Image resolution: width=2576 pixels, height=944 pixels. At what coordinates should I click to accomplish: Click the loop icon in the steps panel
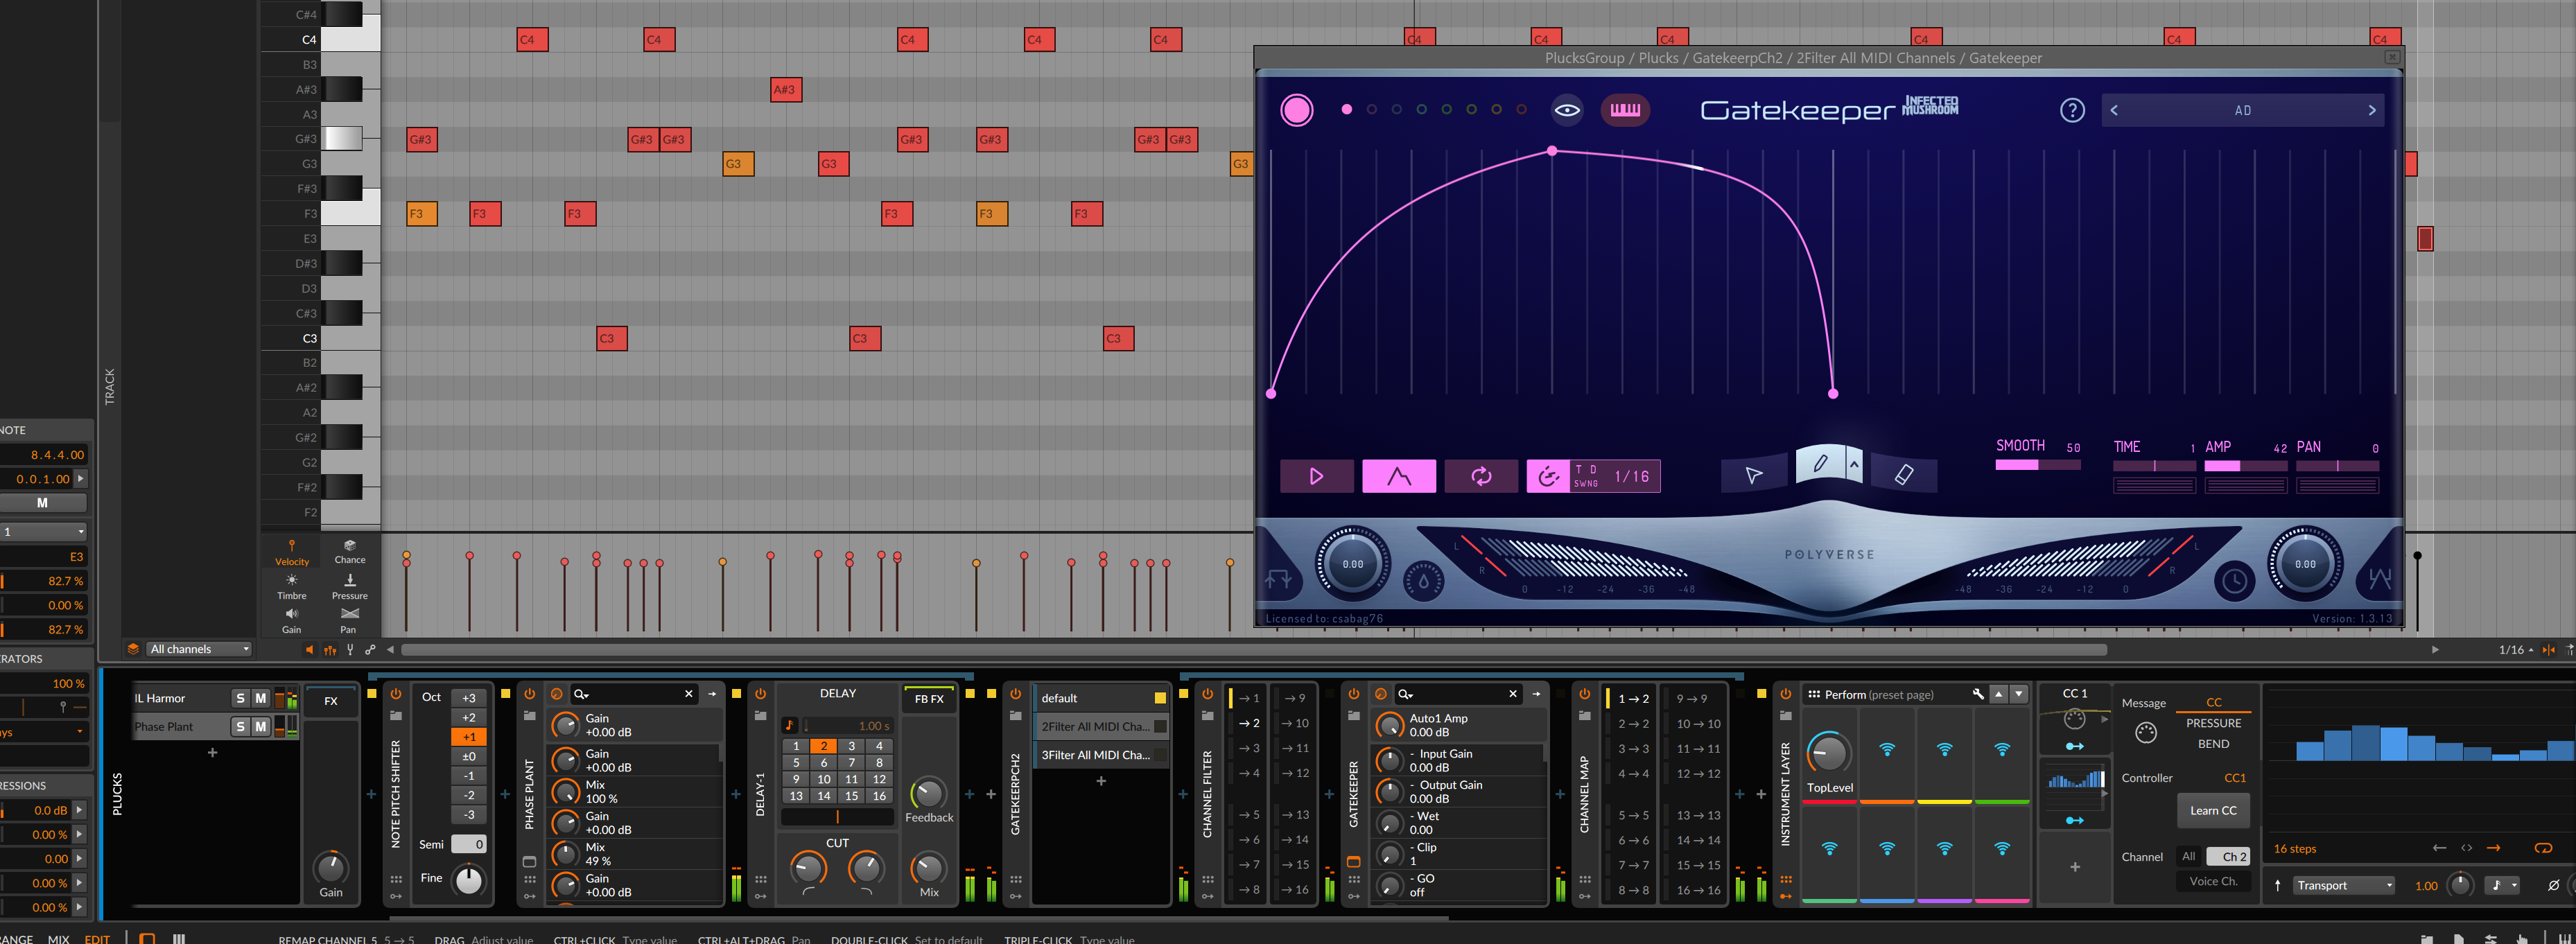(2543, 848)
